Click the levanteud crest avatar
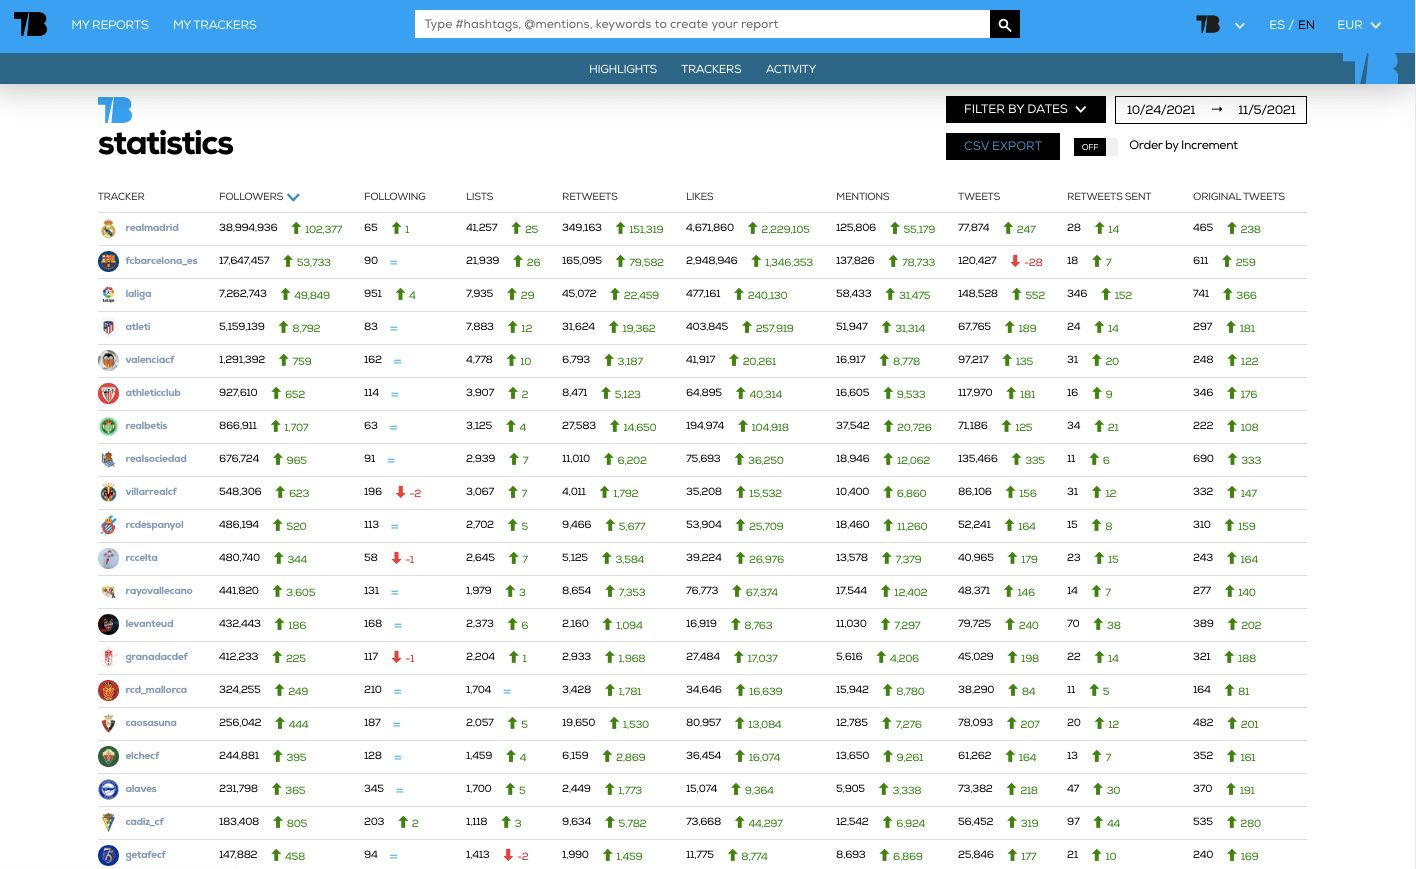The height and width of the screenshot is (869, 1416). point(108,624)
